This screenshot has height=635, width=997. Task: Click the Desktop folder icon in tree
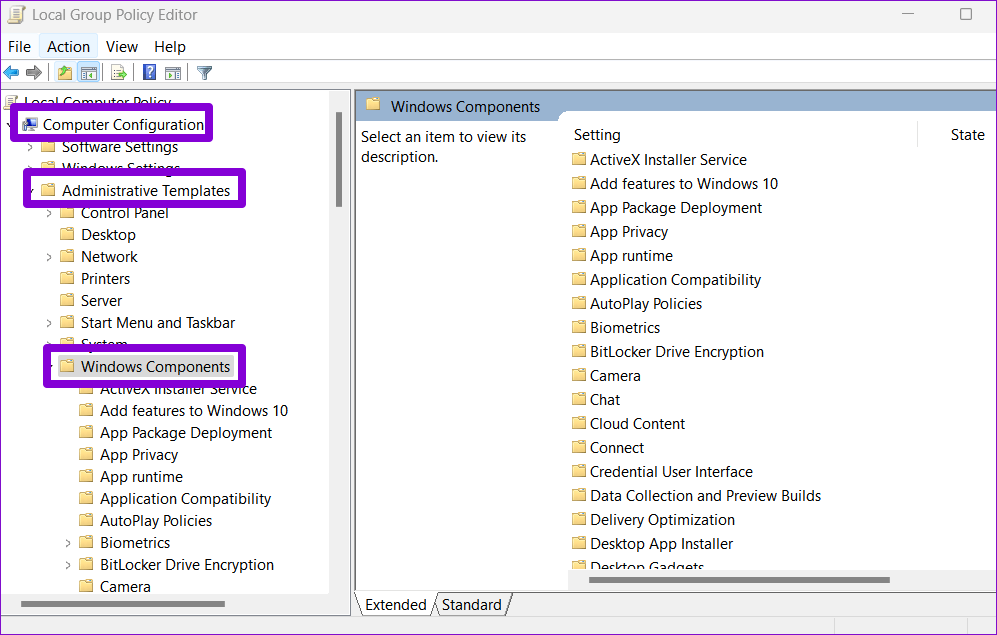coord(67,235)
